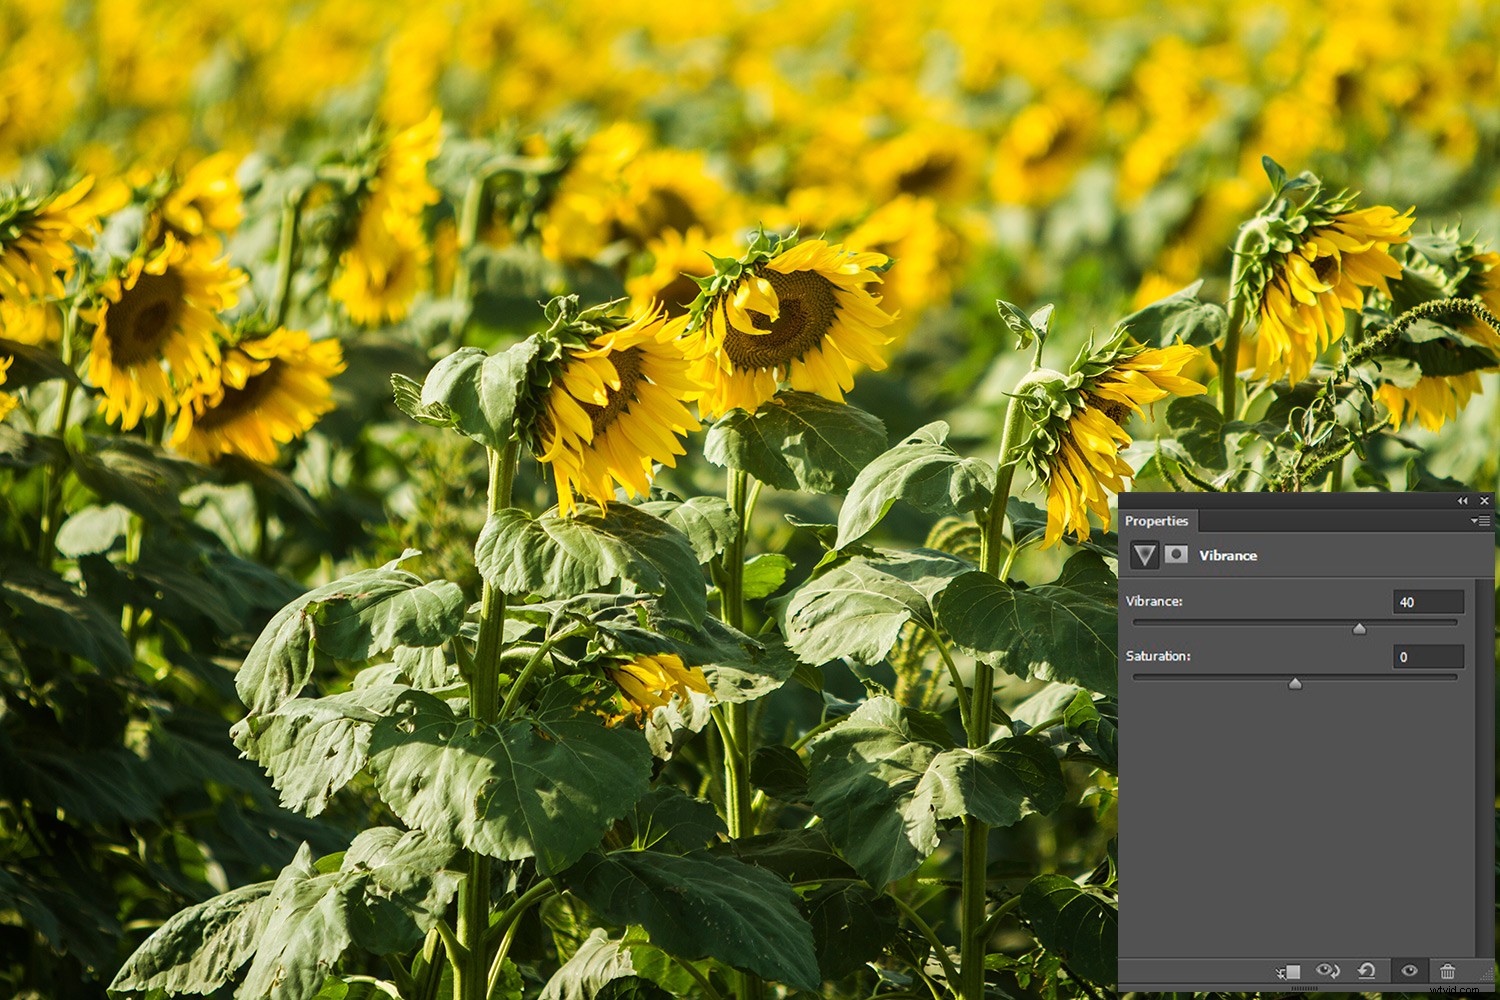Viewport: 1500px width, 1000px height.
Task: Collapse the panel using the double-arrow icon
Action: (x=1463, y=500)
